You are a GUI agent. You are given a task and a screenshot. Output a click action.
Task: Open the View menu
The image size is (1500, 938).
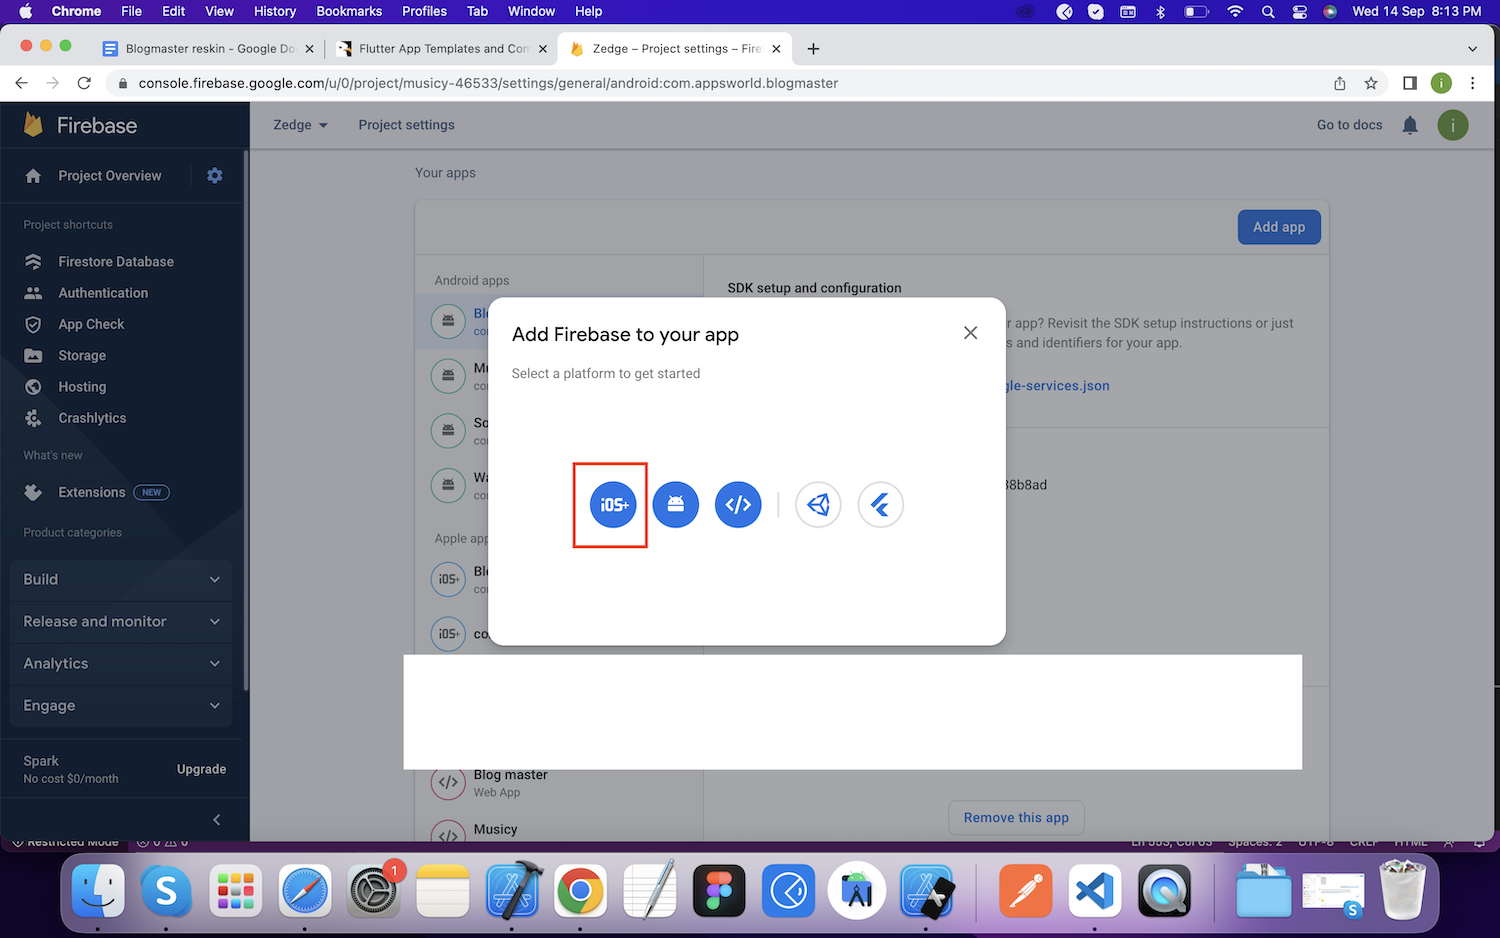219,11
